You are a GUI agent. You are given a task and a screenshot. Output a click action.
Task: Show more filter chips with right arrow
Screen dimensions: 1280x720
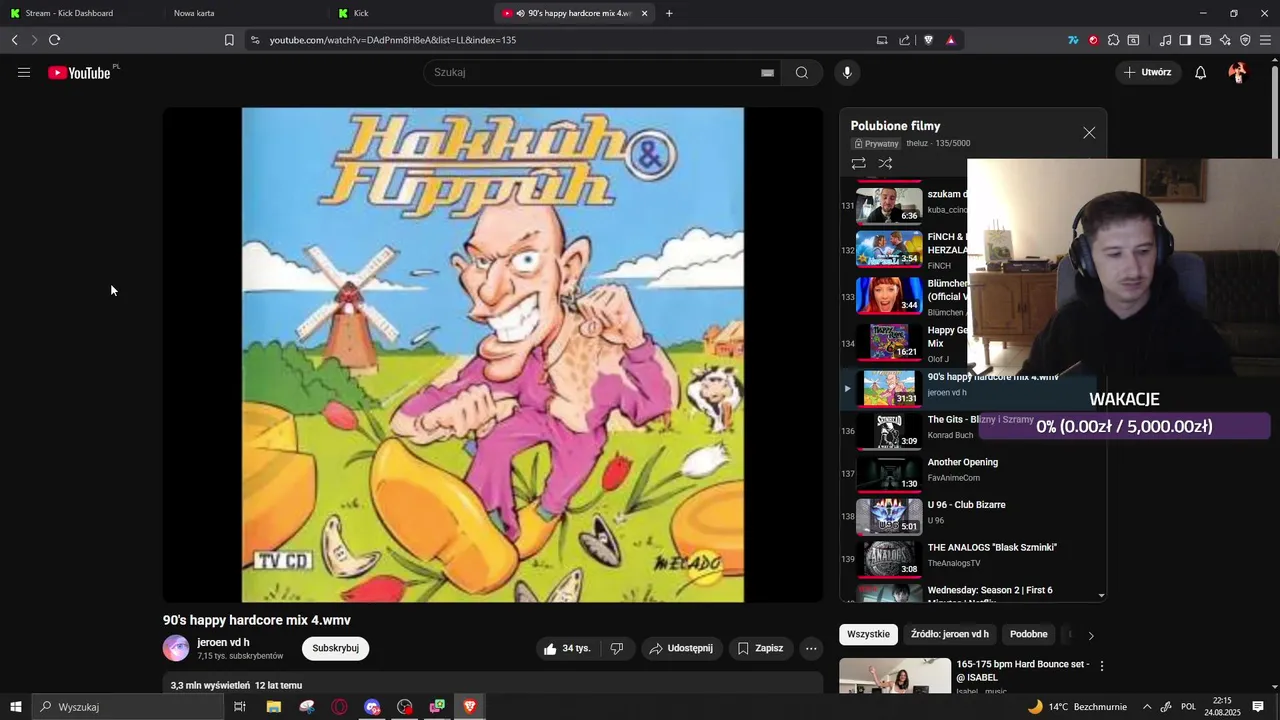[x=1091, y=635]
